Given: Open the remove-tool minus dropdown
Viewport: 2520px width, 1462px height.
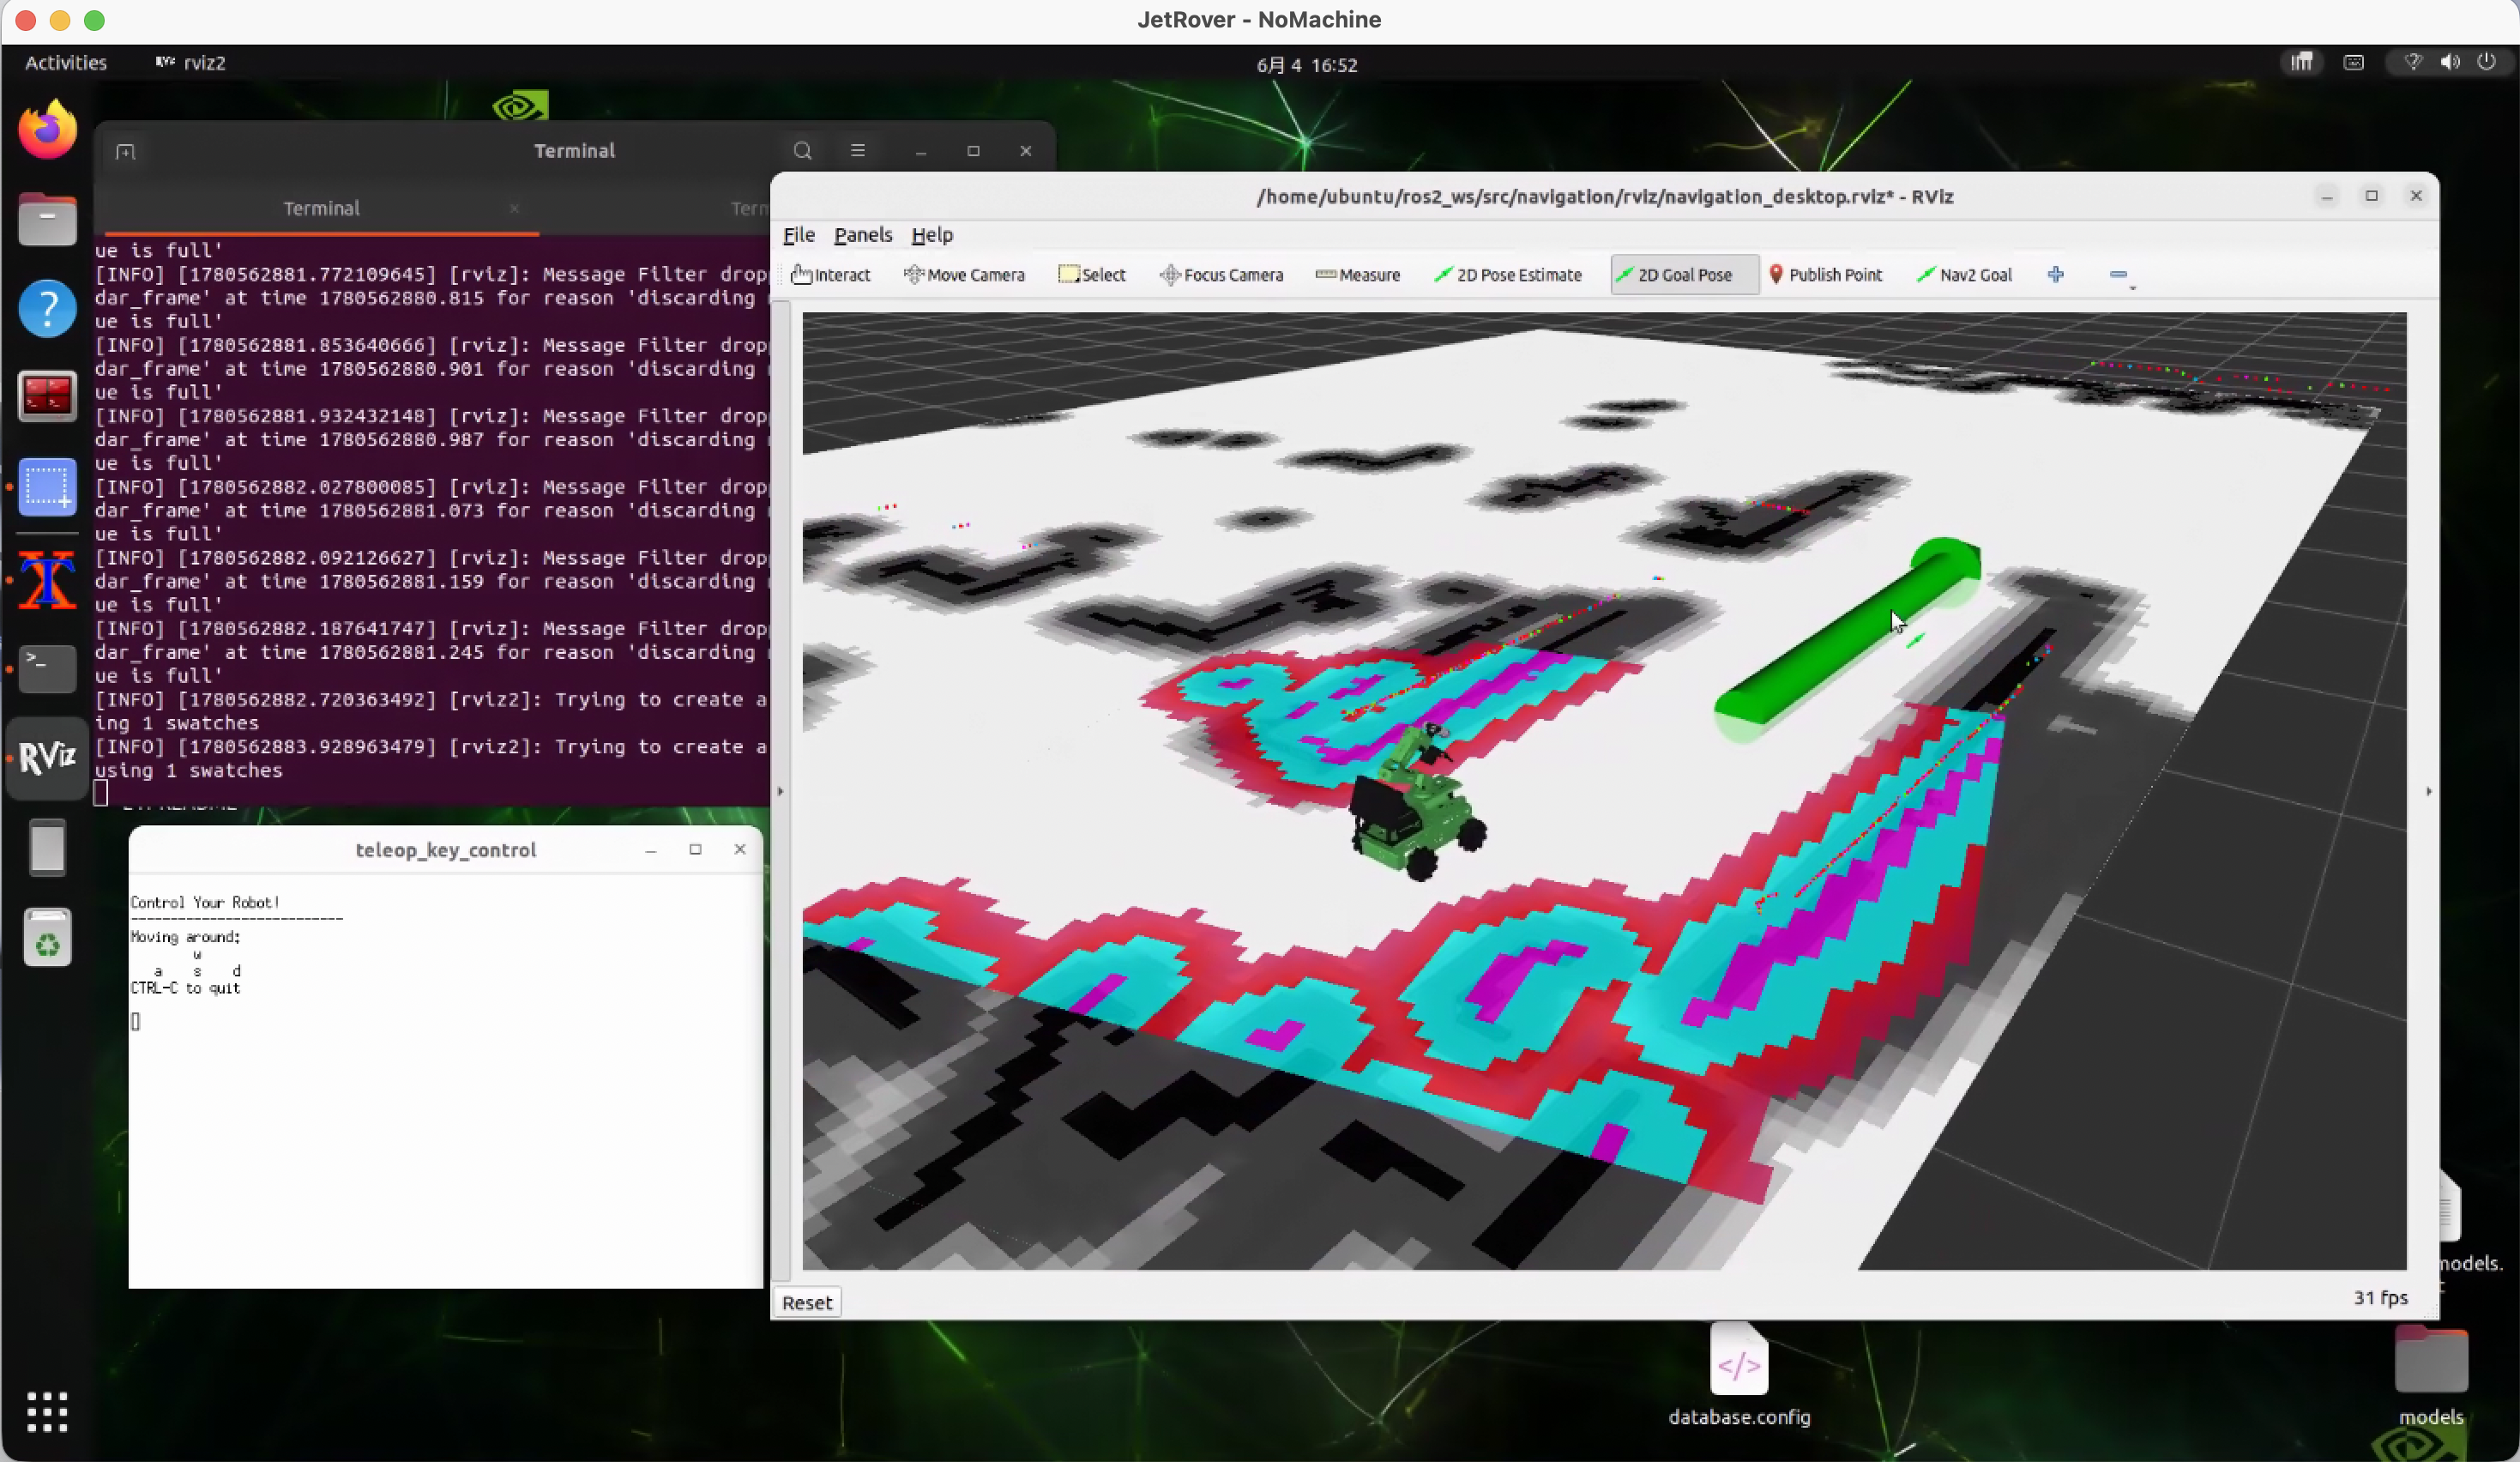Looking at the screenshot, I should coord(2120,276).
